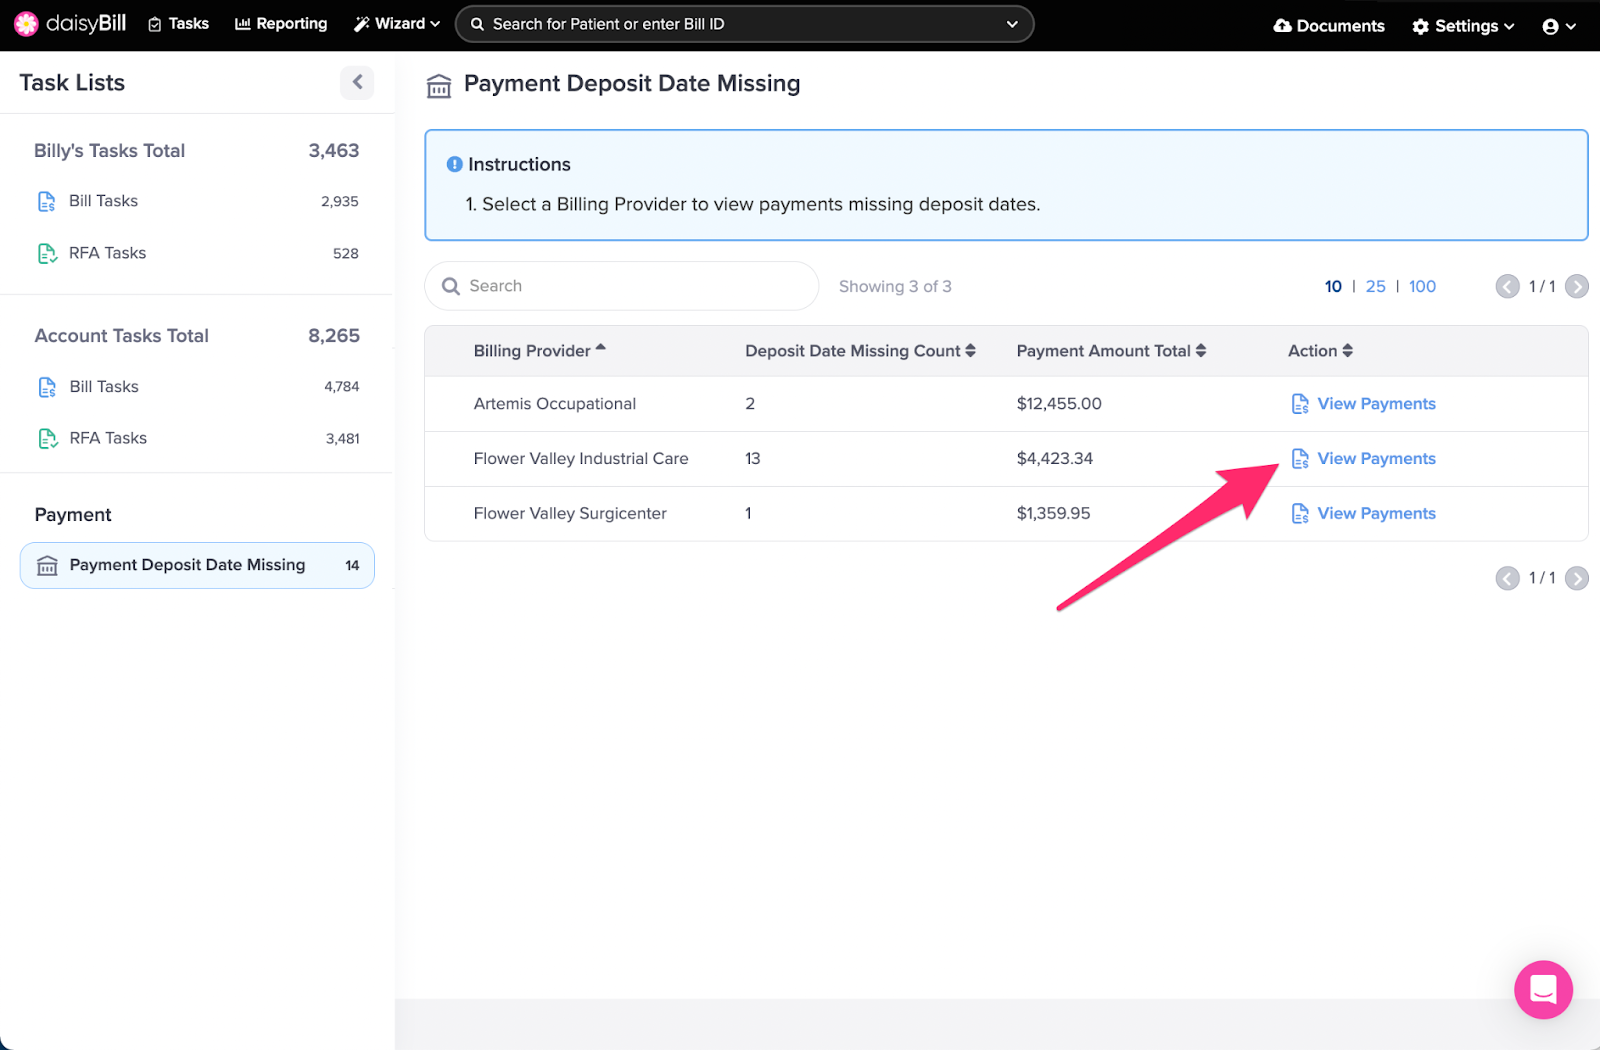Screen dimensions: 1600x1050
Task: Select the Bill Tasks icon under Billy's Tasks
Action: [x=46, y=200]
